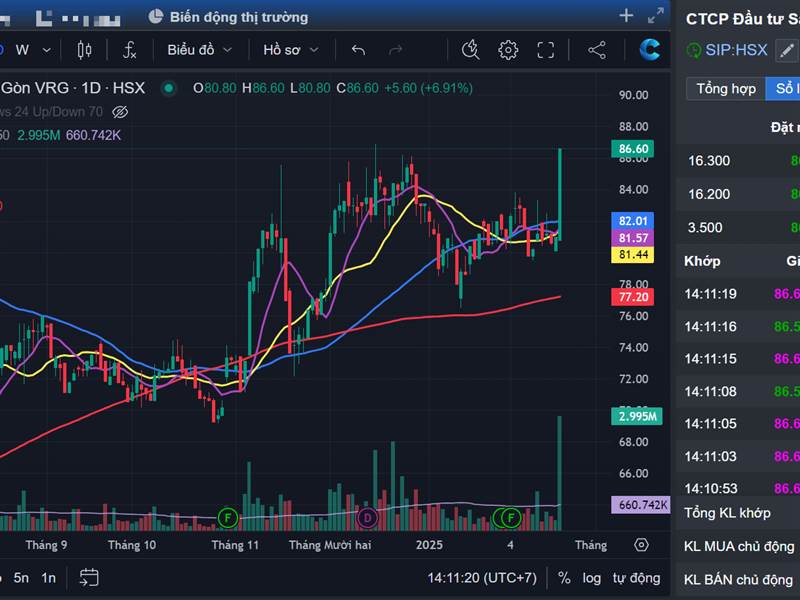
Task: Open quick search magnifier icon
Action: pyautogui.click(x=470, y=50)
